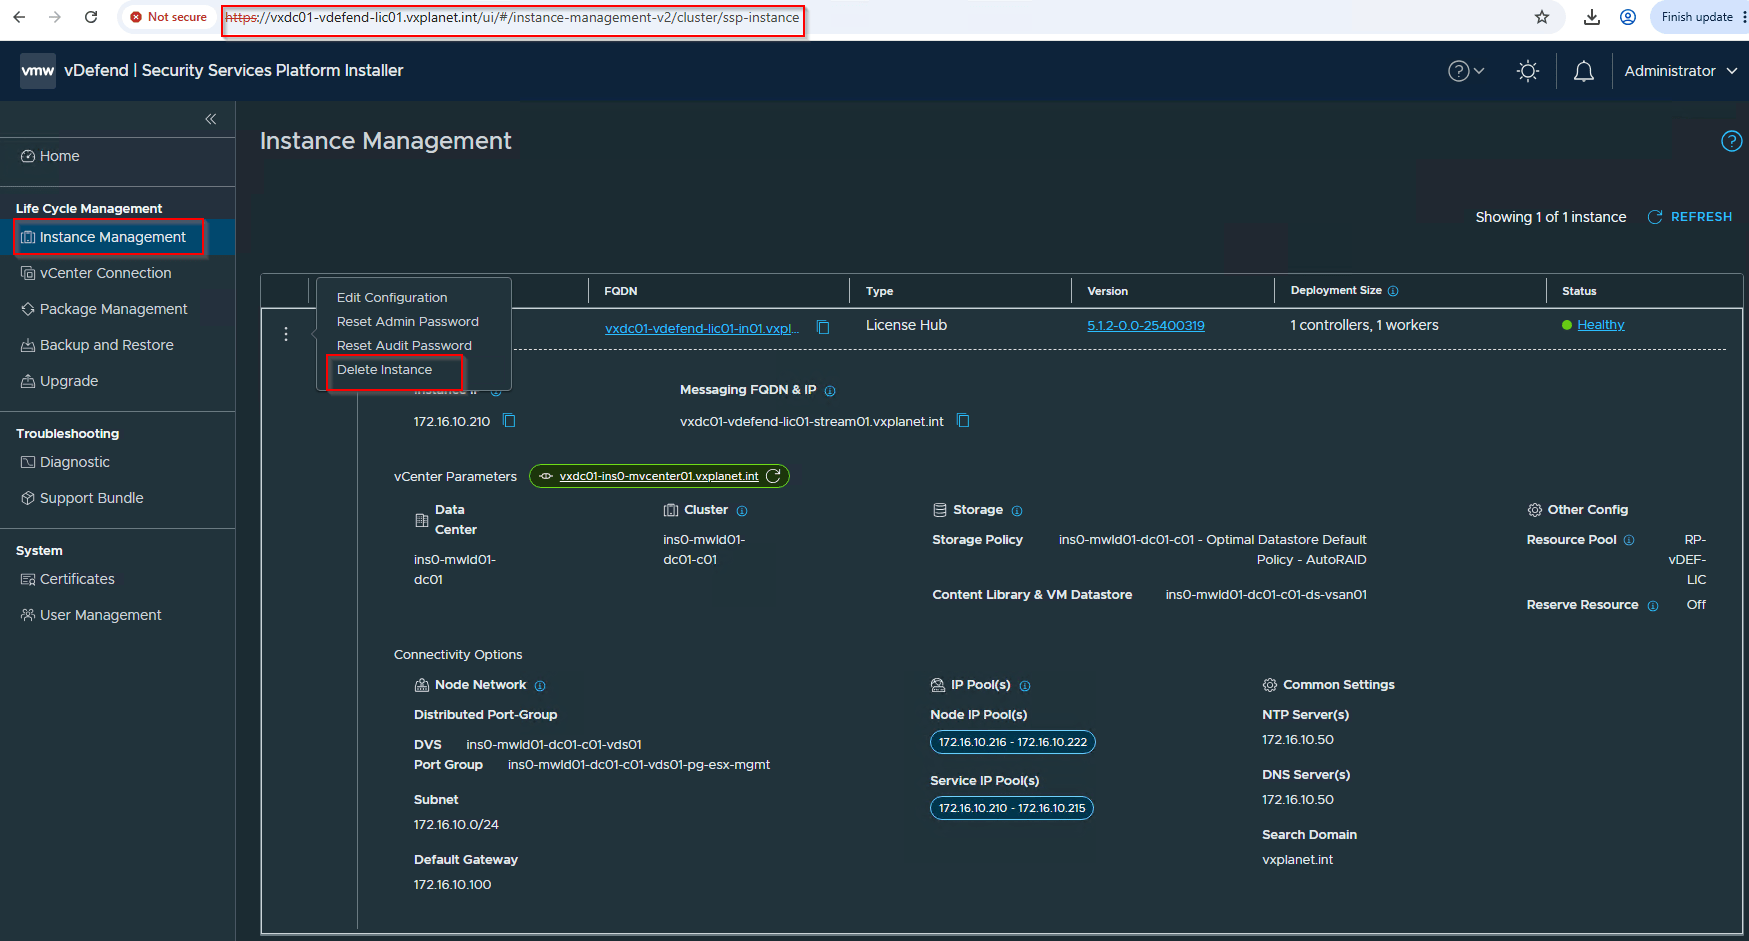Open Support Bundle page
The width and height of the screenshot is (1749, 941).
(x=82, y=498)
